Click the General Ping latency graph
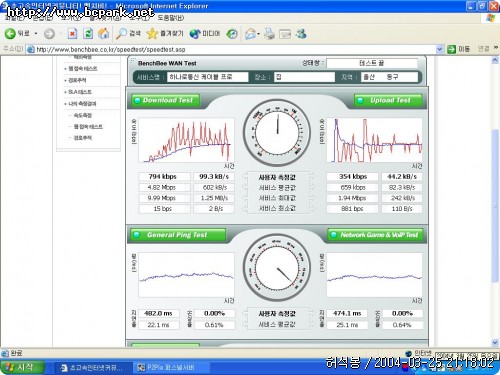 pyautogui.click(x=186, y=275)
